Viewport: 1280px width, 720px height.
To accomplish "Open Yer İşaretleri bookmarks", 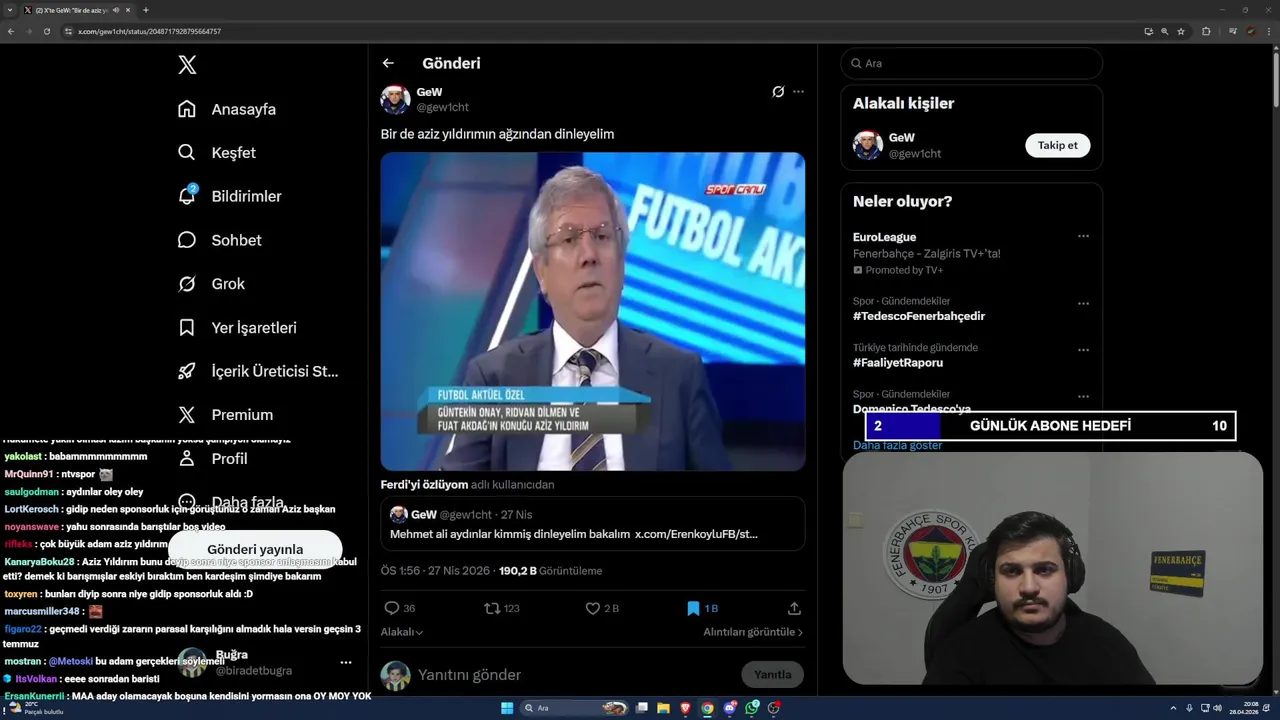I will (237, 327).
